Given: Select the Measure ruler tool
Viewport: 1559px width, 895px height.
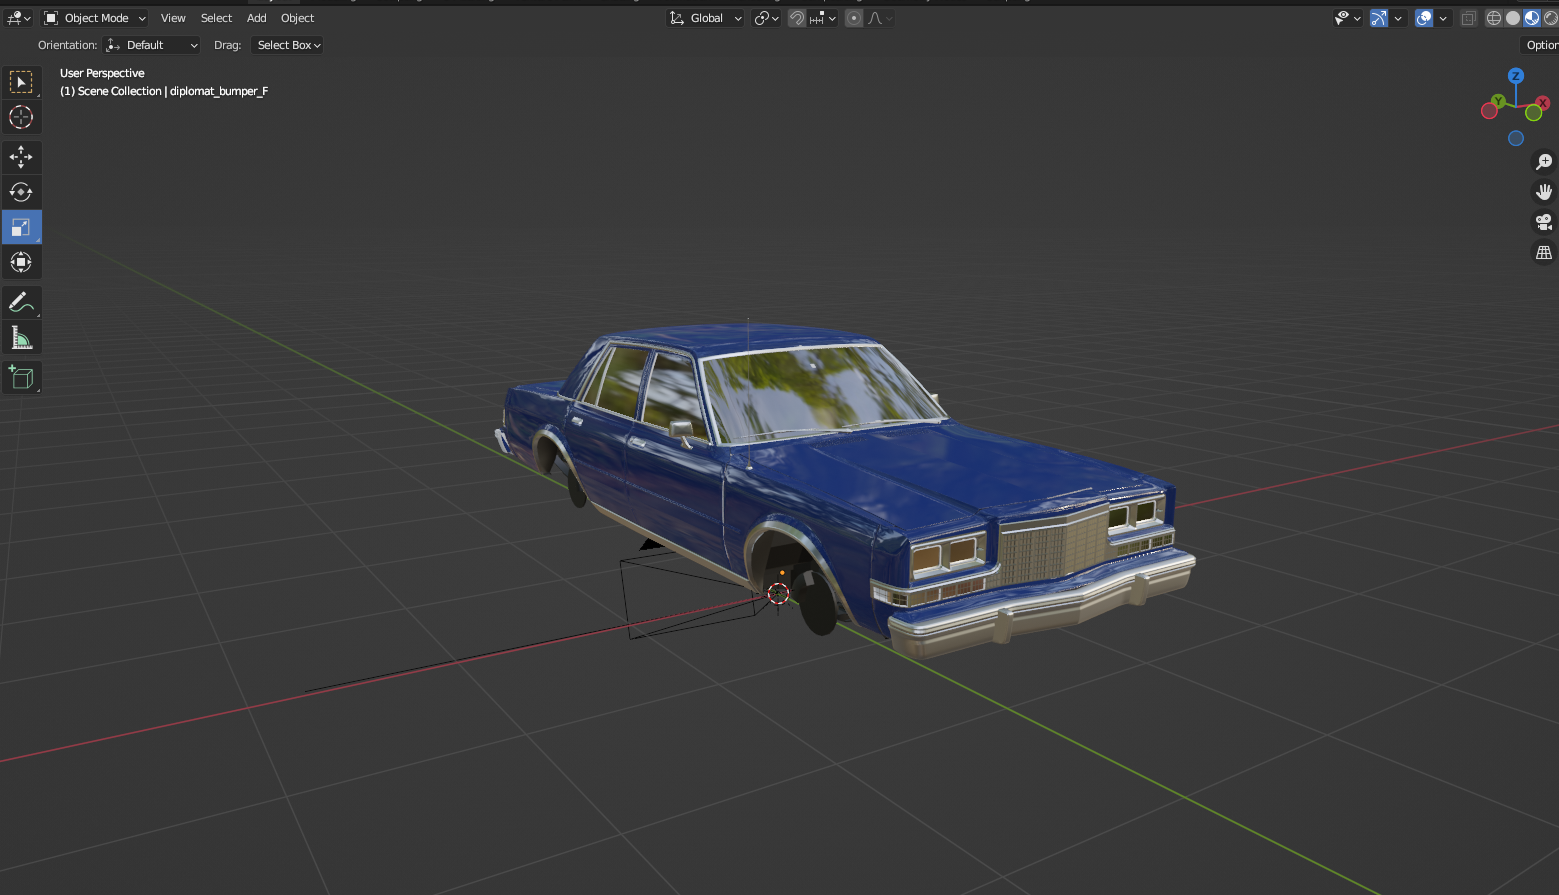Looking at the screenshot, I should [x=21, y=338].
